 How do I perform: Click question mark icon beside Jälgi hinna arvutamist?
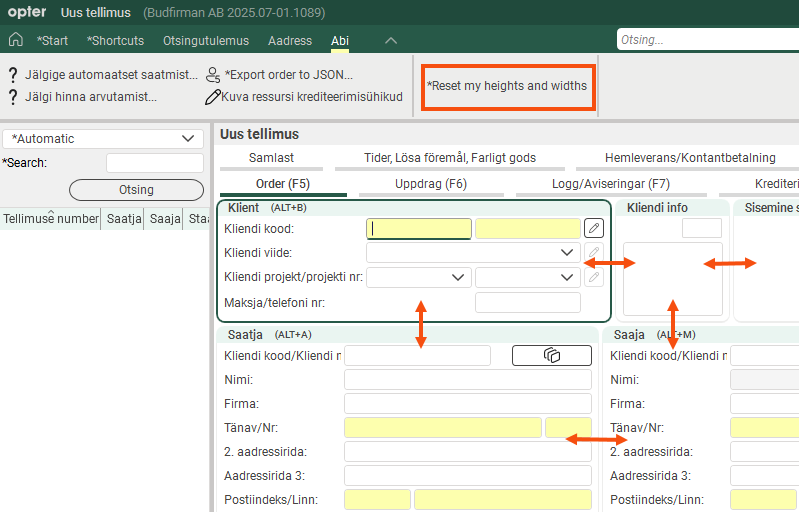point(12,97)
